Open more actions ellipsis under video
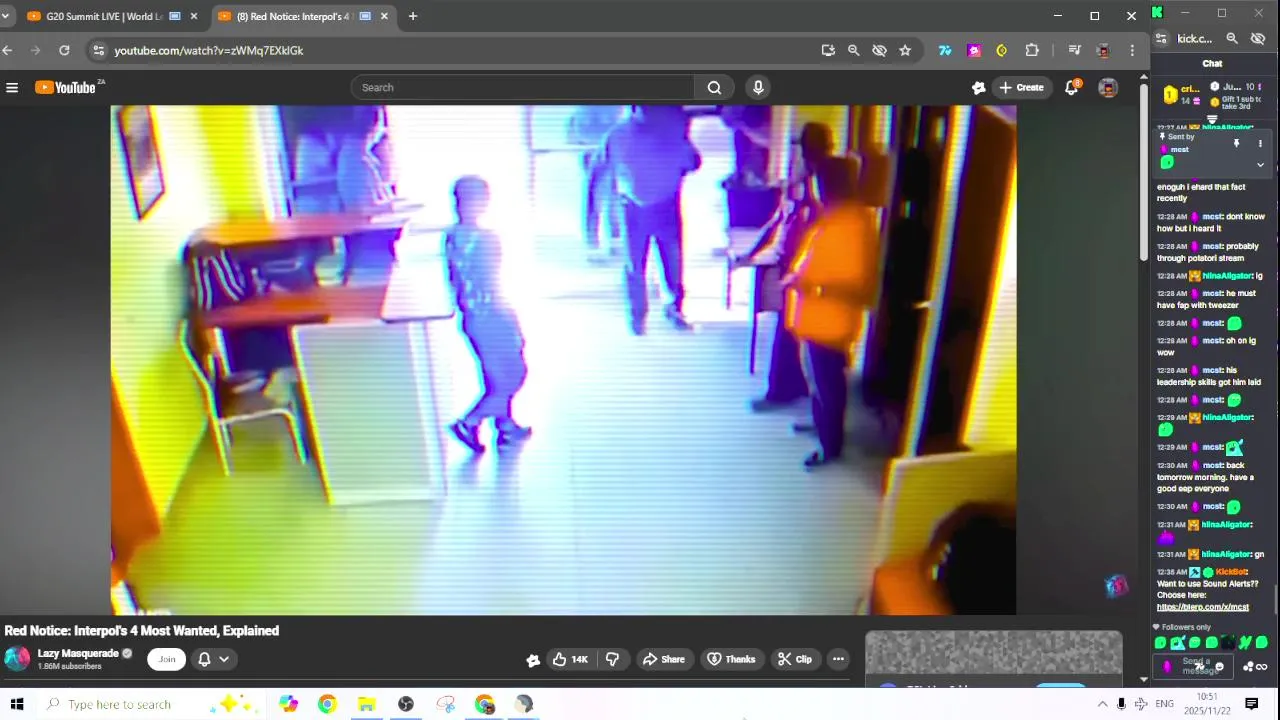The image size is (1280, 720). [838, 659]
